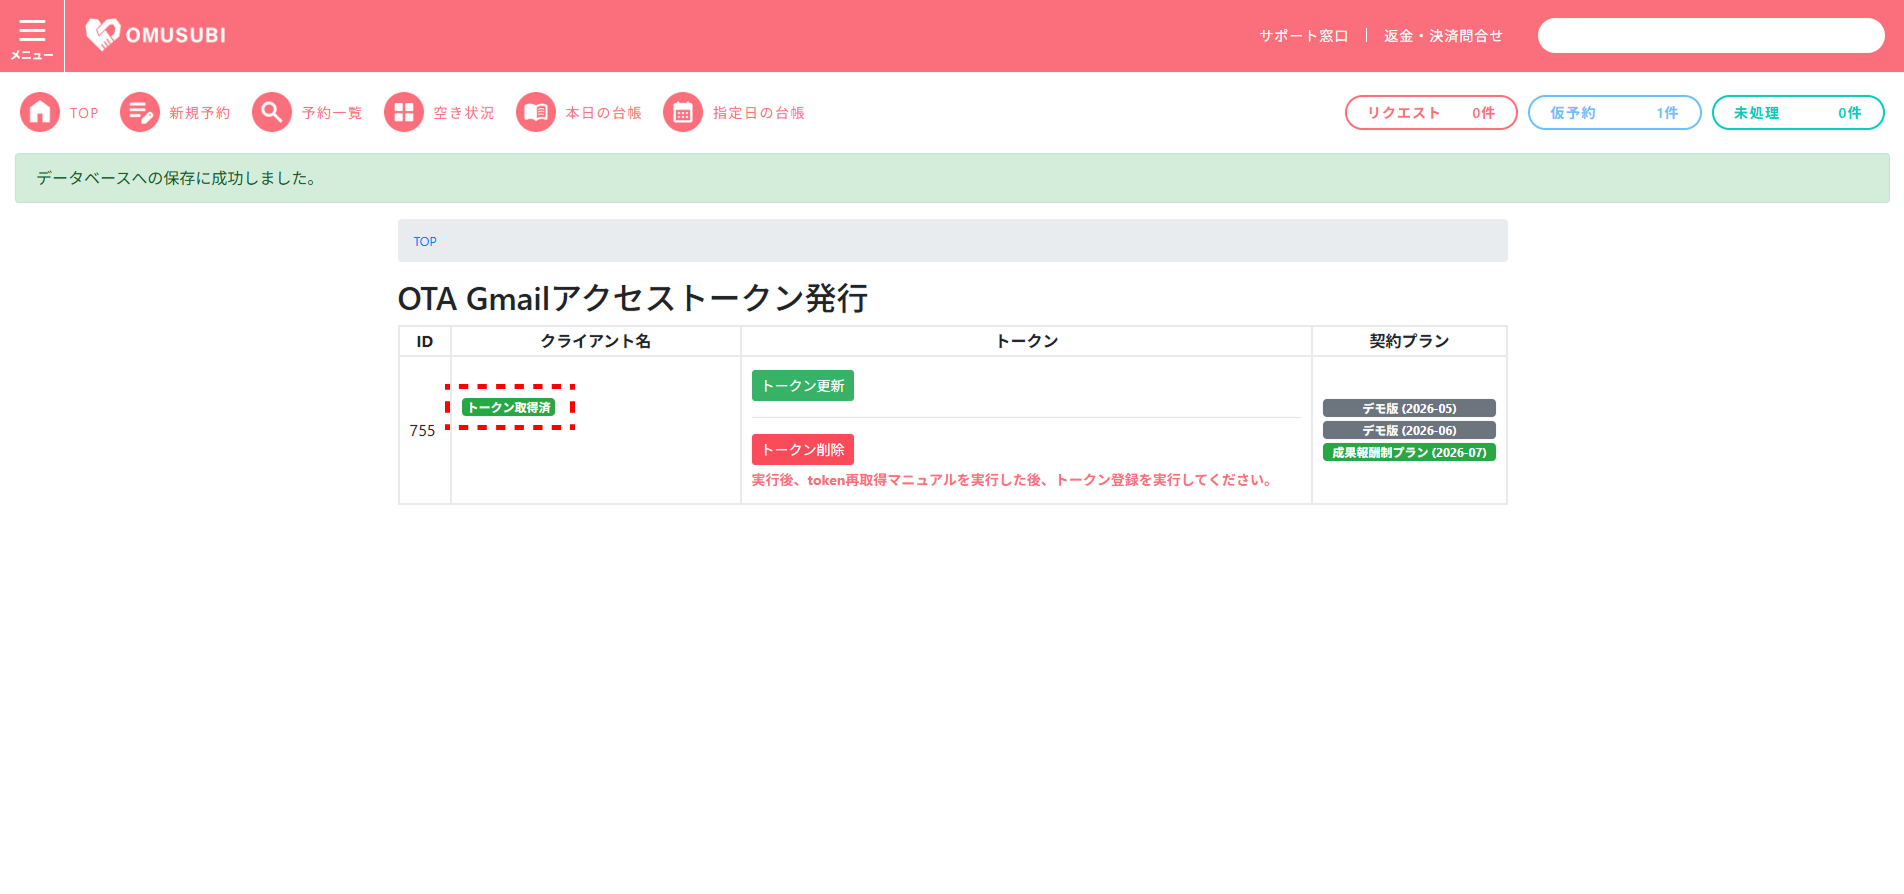The image size is (1904, 894).
Task: Open the TOP navigation label
Action: point(84,113)
